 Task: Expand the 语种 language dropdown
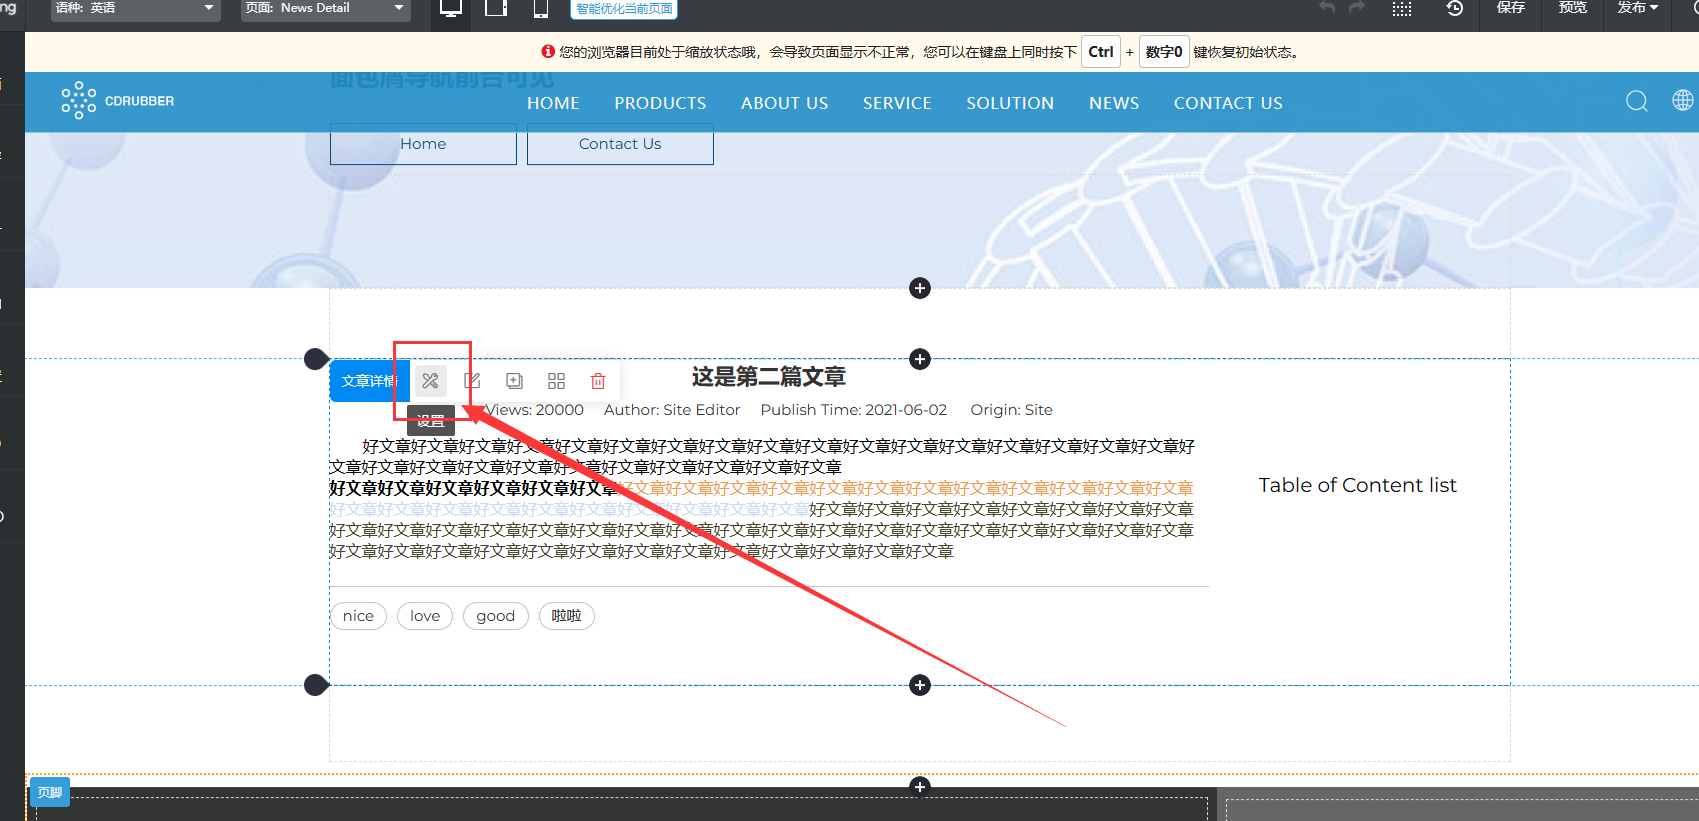[135, 9]
